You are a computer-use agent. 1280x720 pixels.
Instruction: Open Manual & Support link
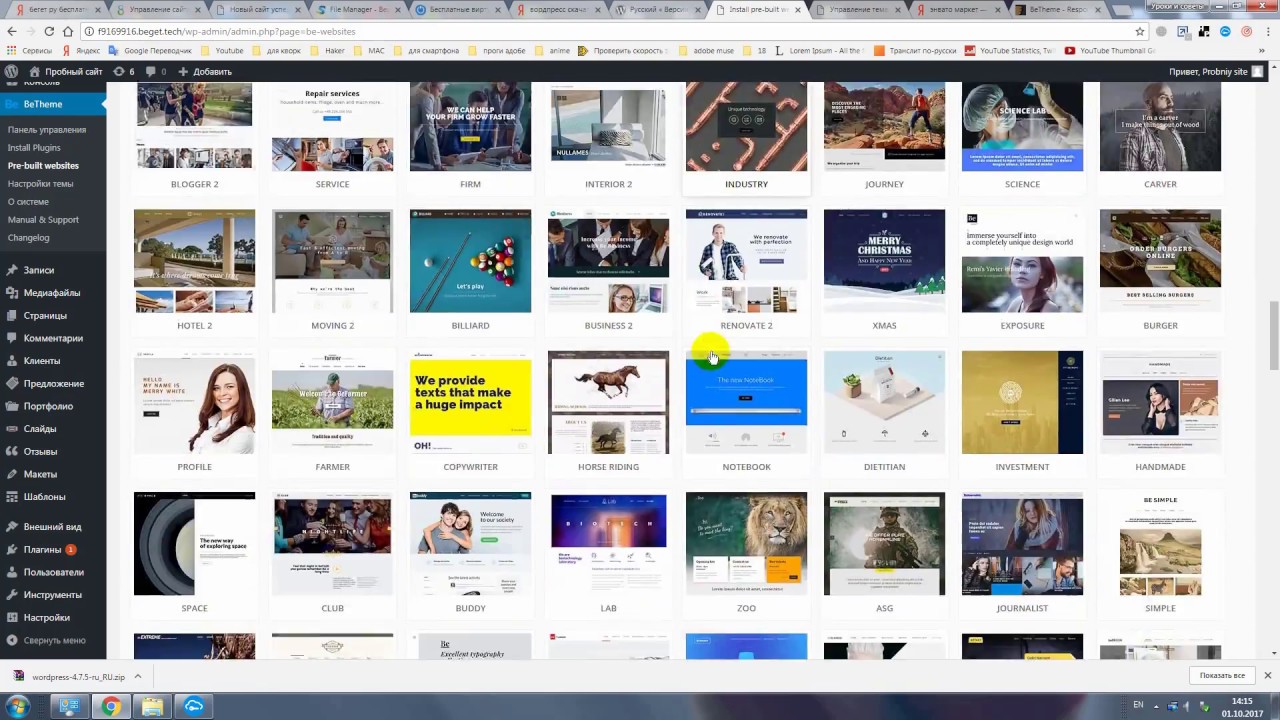point(43,220)
